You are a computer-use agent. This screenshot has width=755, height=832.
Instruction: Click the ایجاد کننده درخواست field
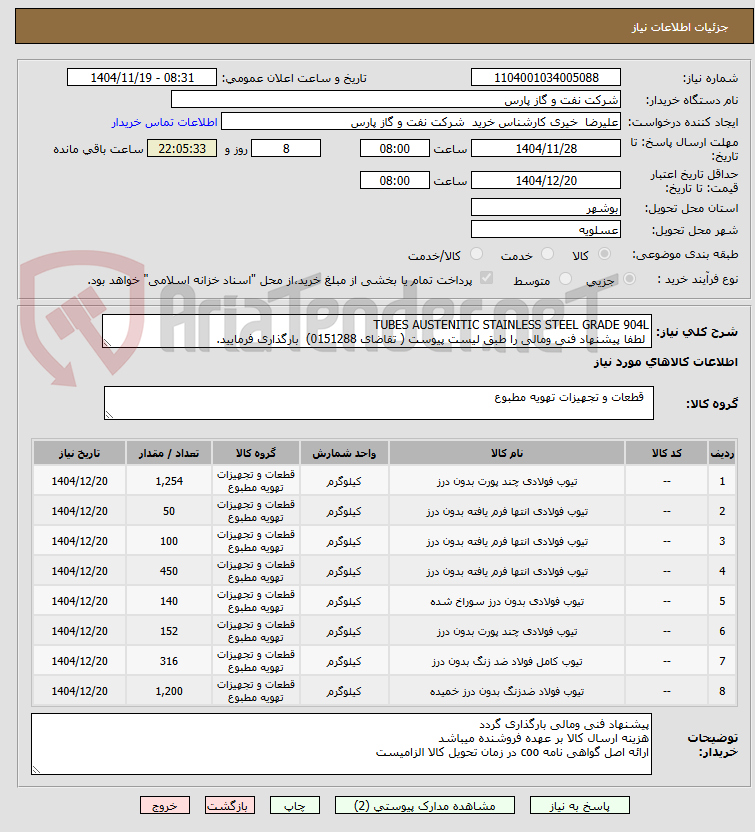click(x=421, y=122)
